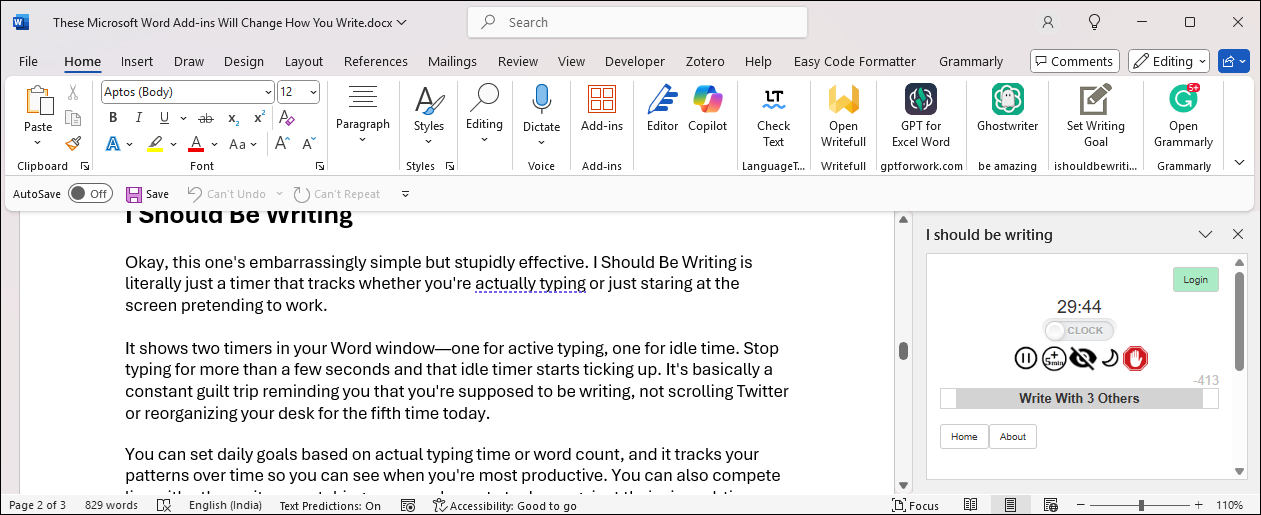Toggle AutoSave on
Screen dimensions: 1261x515
click(90, 194)
